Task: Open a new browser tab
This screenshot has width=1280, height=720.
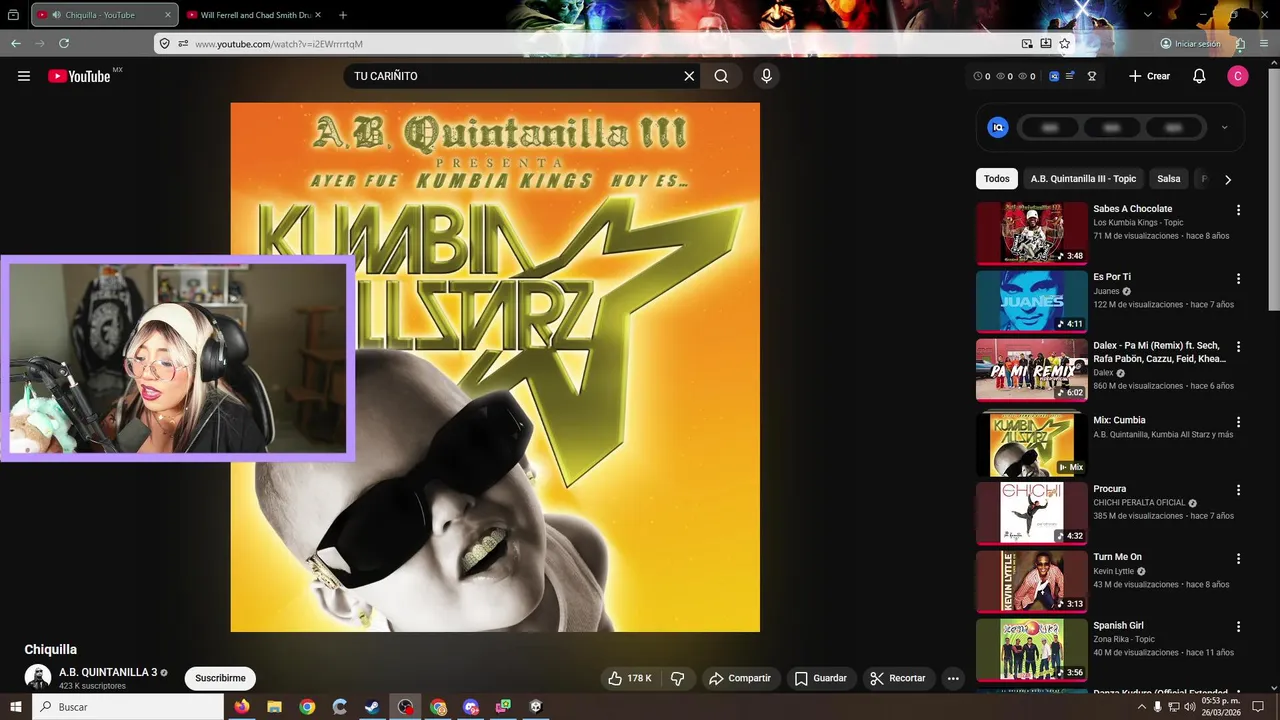Action: [343, 15]
